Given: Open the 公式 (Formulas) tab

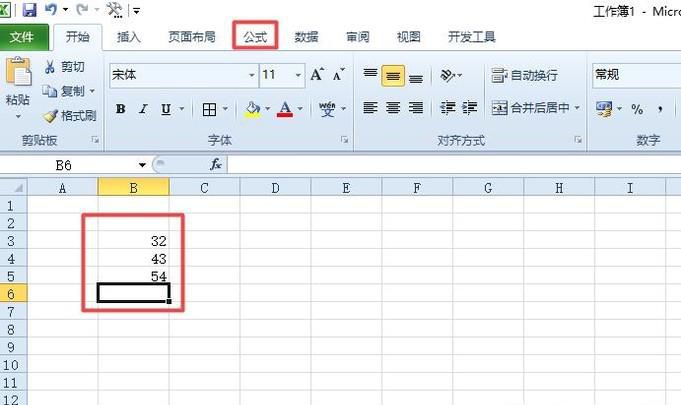Looking at the screenshot, I should click(x=255, y=37).
